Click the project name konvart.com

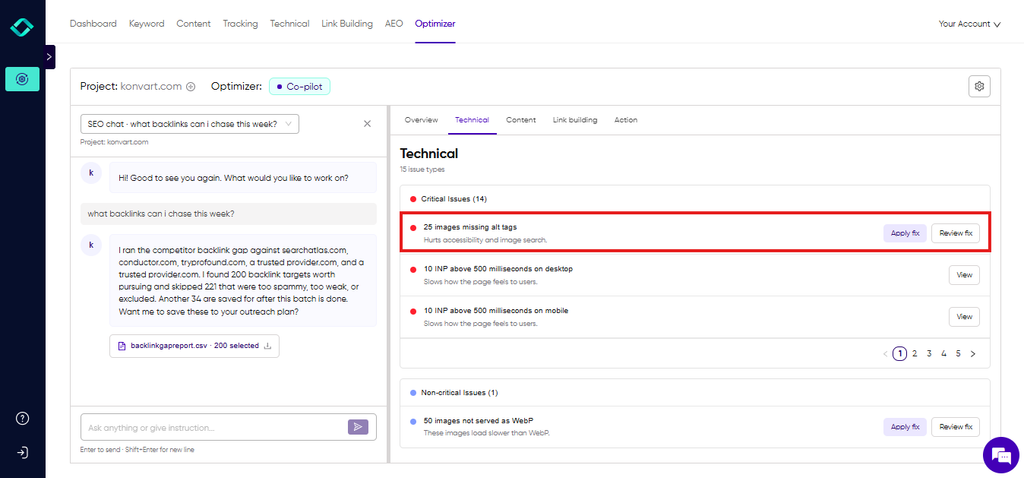pyautogui.click(x=152, y=86)
